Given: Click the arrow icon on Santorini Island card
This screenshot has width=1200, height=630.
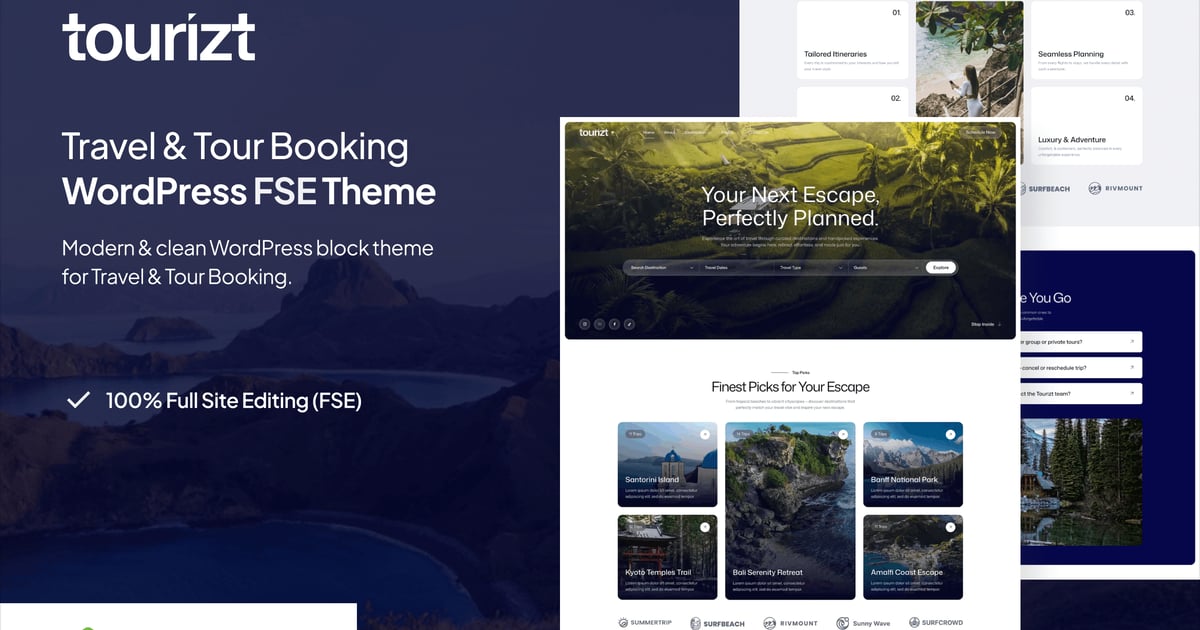Looking at the screenshot, I should pyautogui.click(x=705, y=434).
